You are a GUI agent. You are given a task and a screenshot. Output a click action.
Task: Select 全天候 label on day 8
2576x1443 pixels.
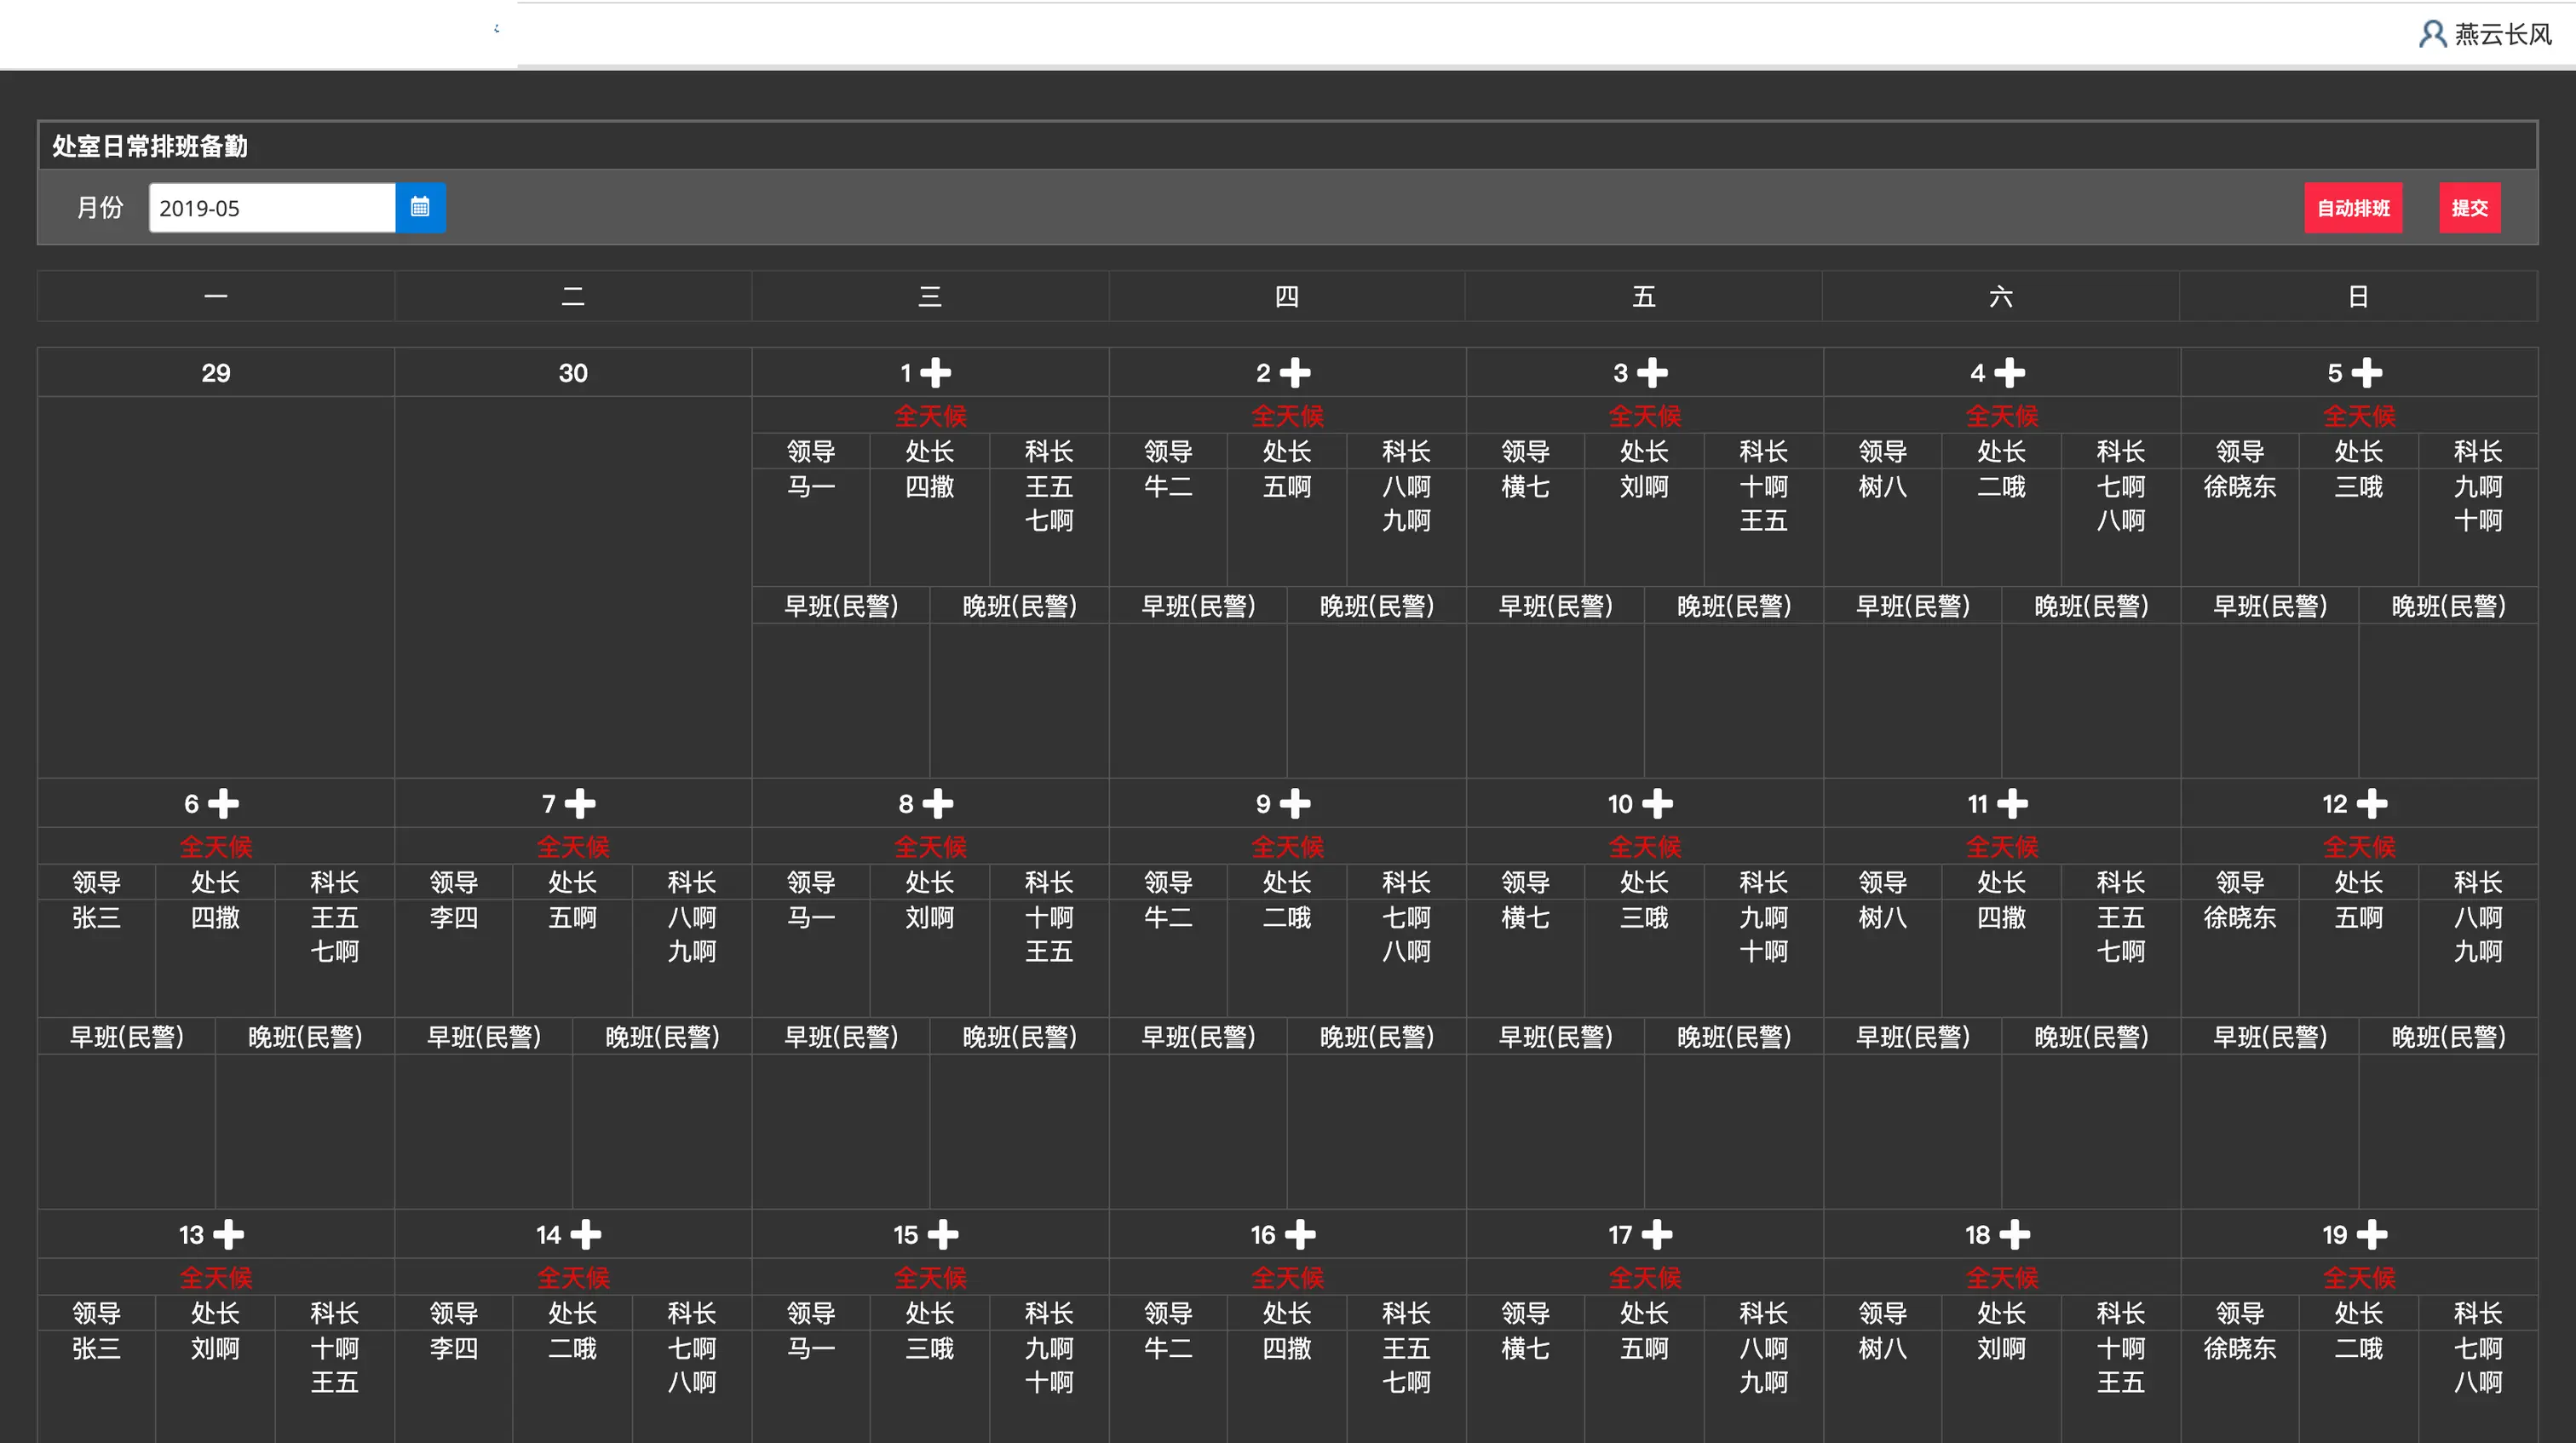pos(930,847)
